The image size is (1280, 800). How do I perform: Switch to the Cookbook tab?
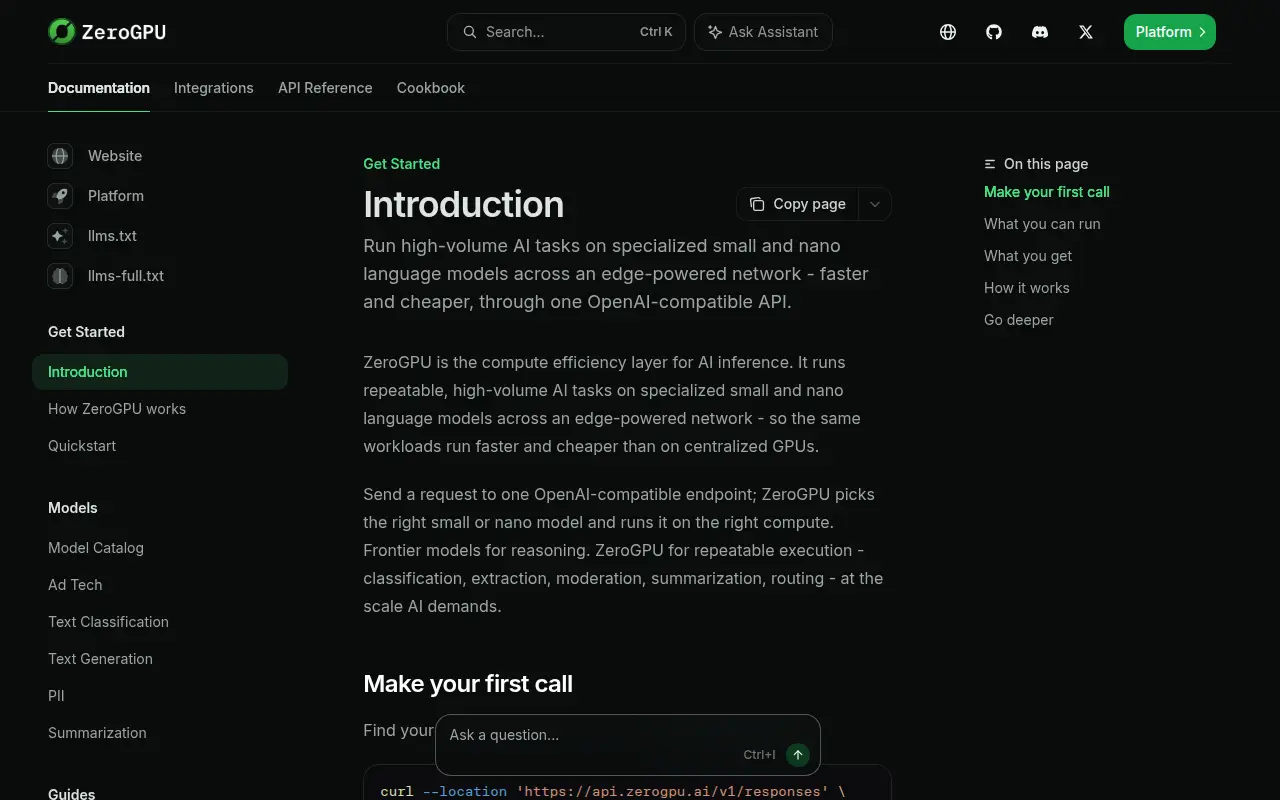click(431, 88)
